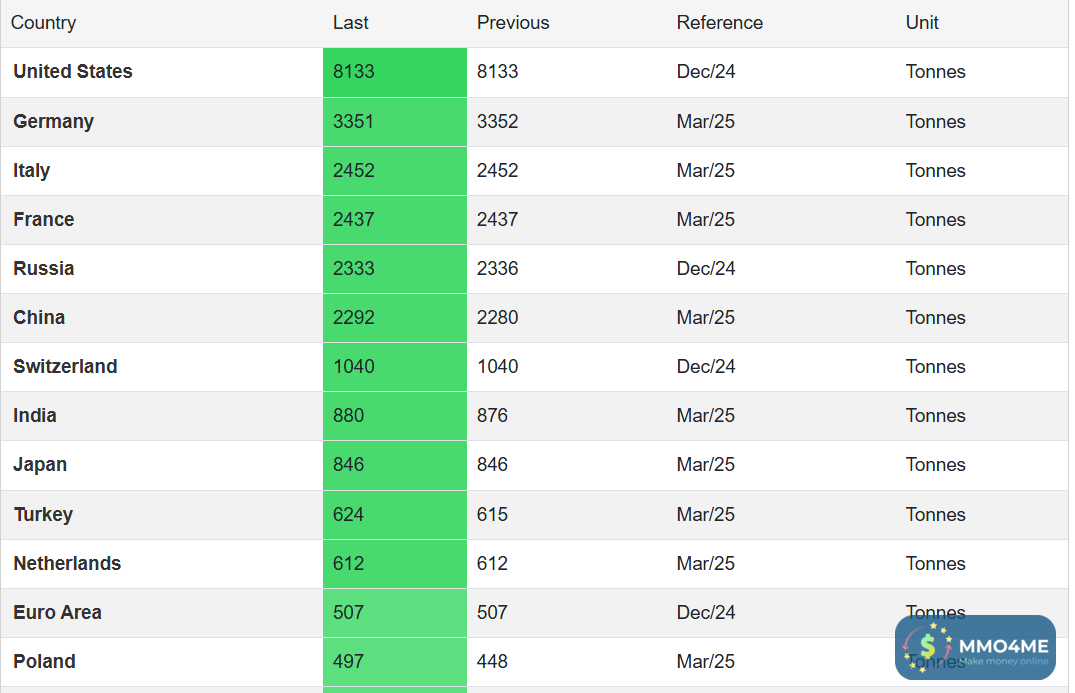Open the France row link
Viewport: 1075px width, 693px height.
coord(44,220)
